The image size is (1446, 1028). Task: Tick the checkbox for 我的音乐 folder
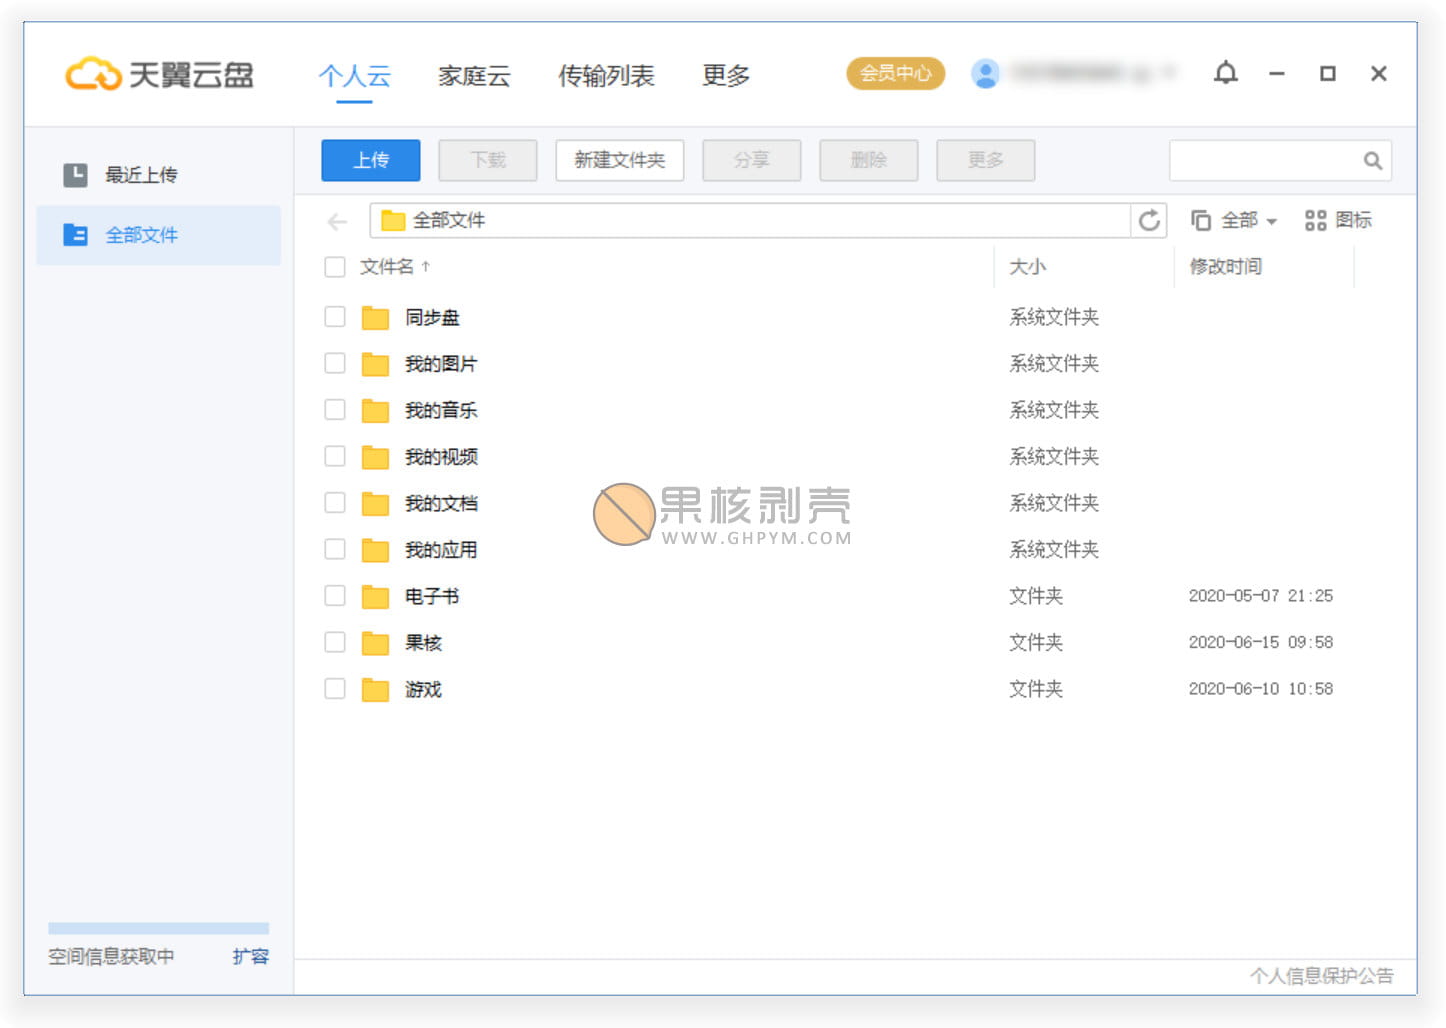click(335, 410)
